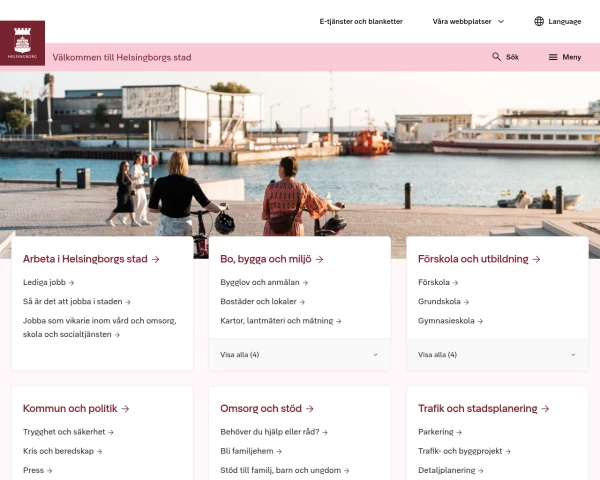This screenshot has width=600, height=480.
Task: Click arrow icon beside Omsorg och stöd
Action: (x=310, y=409)
